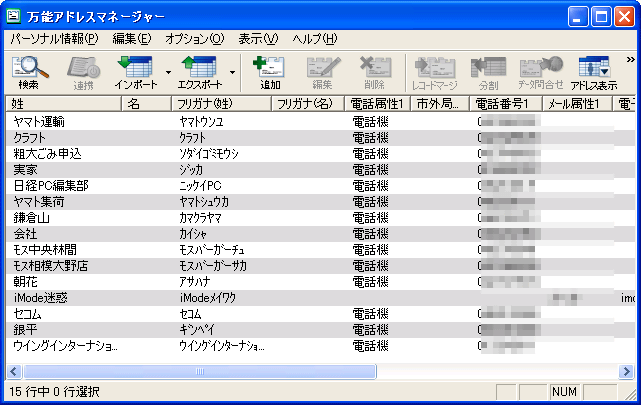Sort by the 電話番号1 column header
Image resolution: width=641 pixels, height=405 pixels.
(506, 104)
